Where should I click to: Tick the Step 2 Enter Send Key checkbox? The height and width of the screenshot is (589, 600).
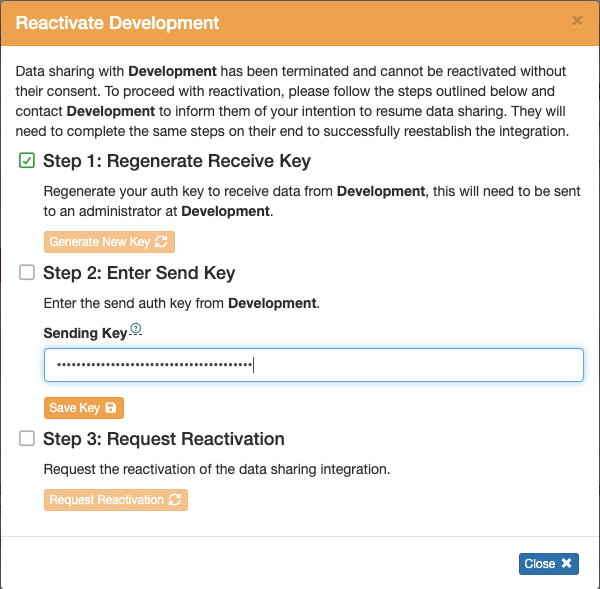(x=27, y=273)
